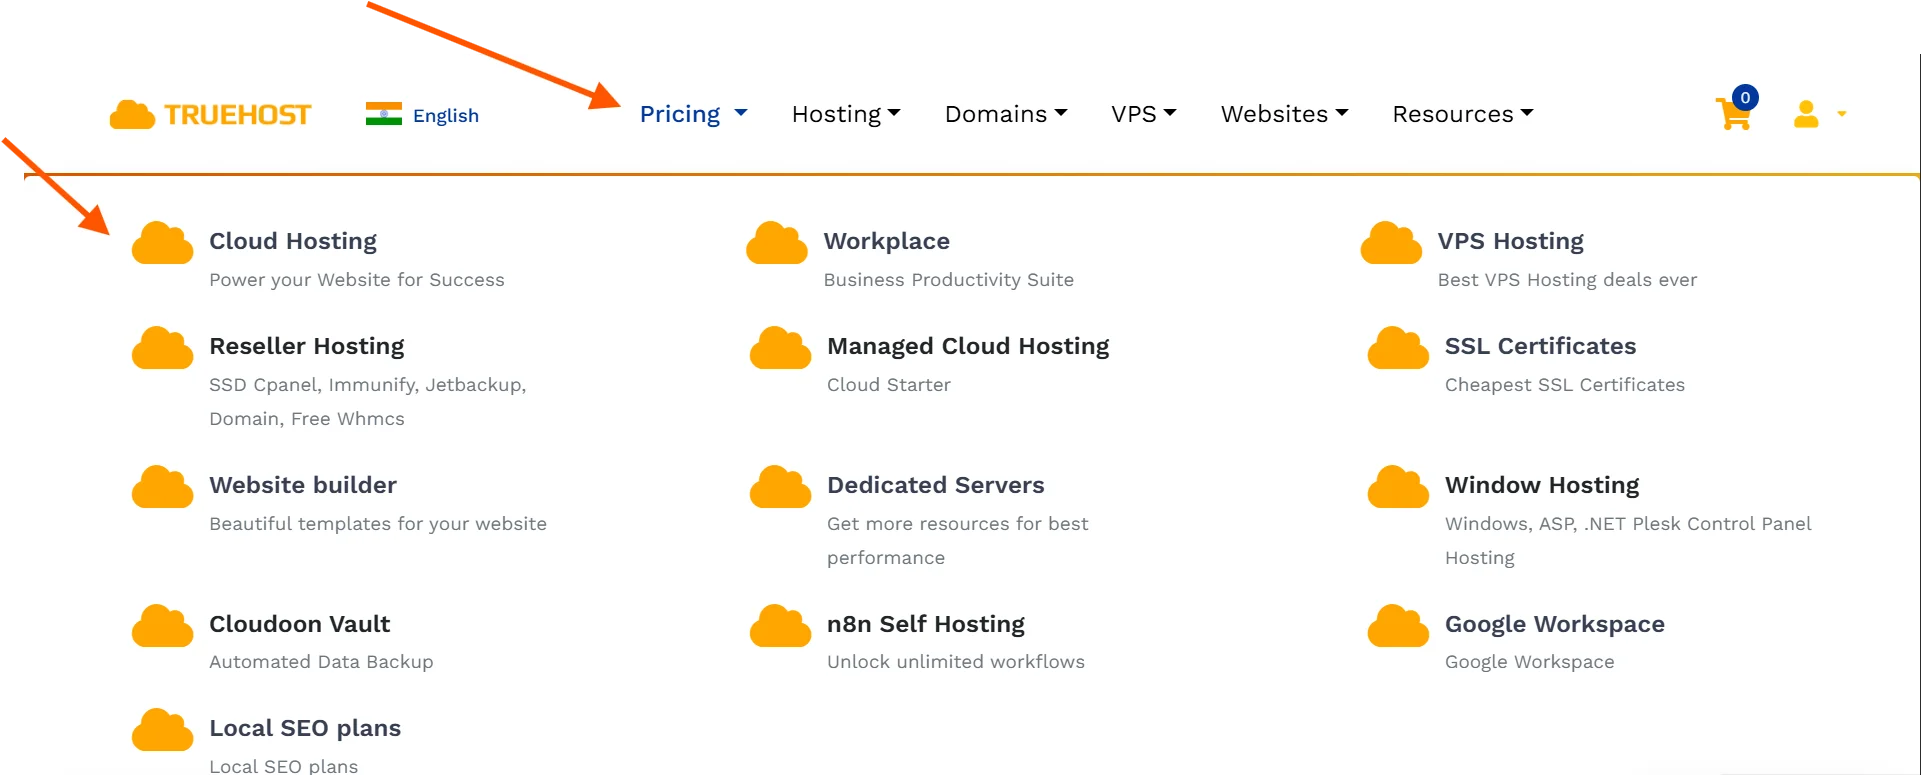Open Managed Cloud Hosting link
The image size is (1921, 775).
click(968, 346)
